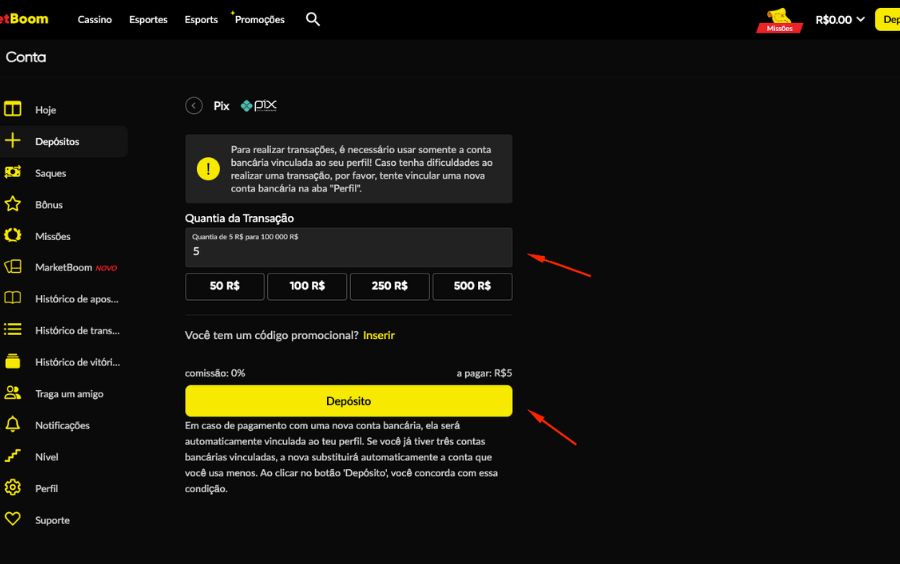
Task: Click the Suporte heart icon
Action: (13, 520)
